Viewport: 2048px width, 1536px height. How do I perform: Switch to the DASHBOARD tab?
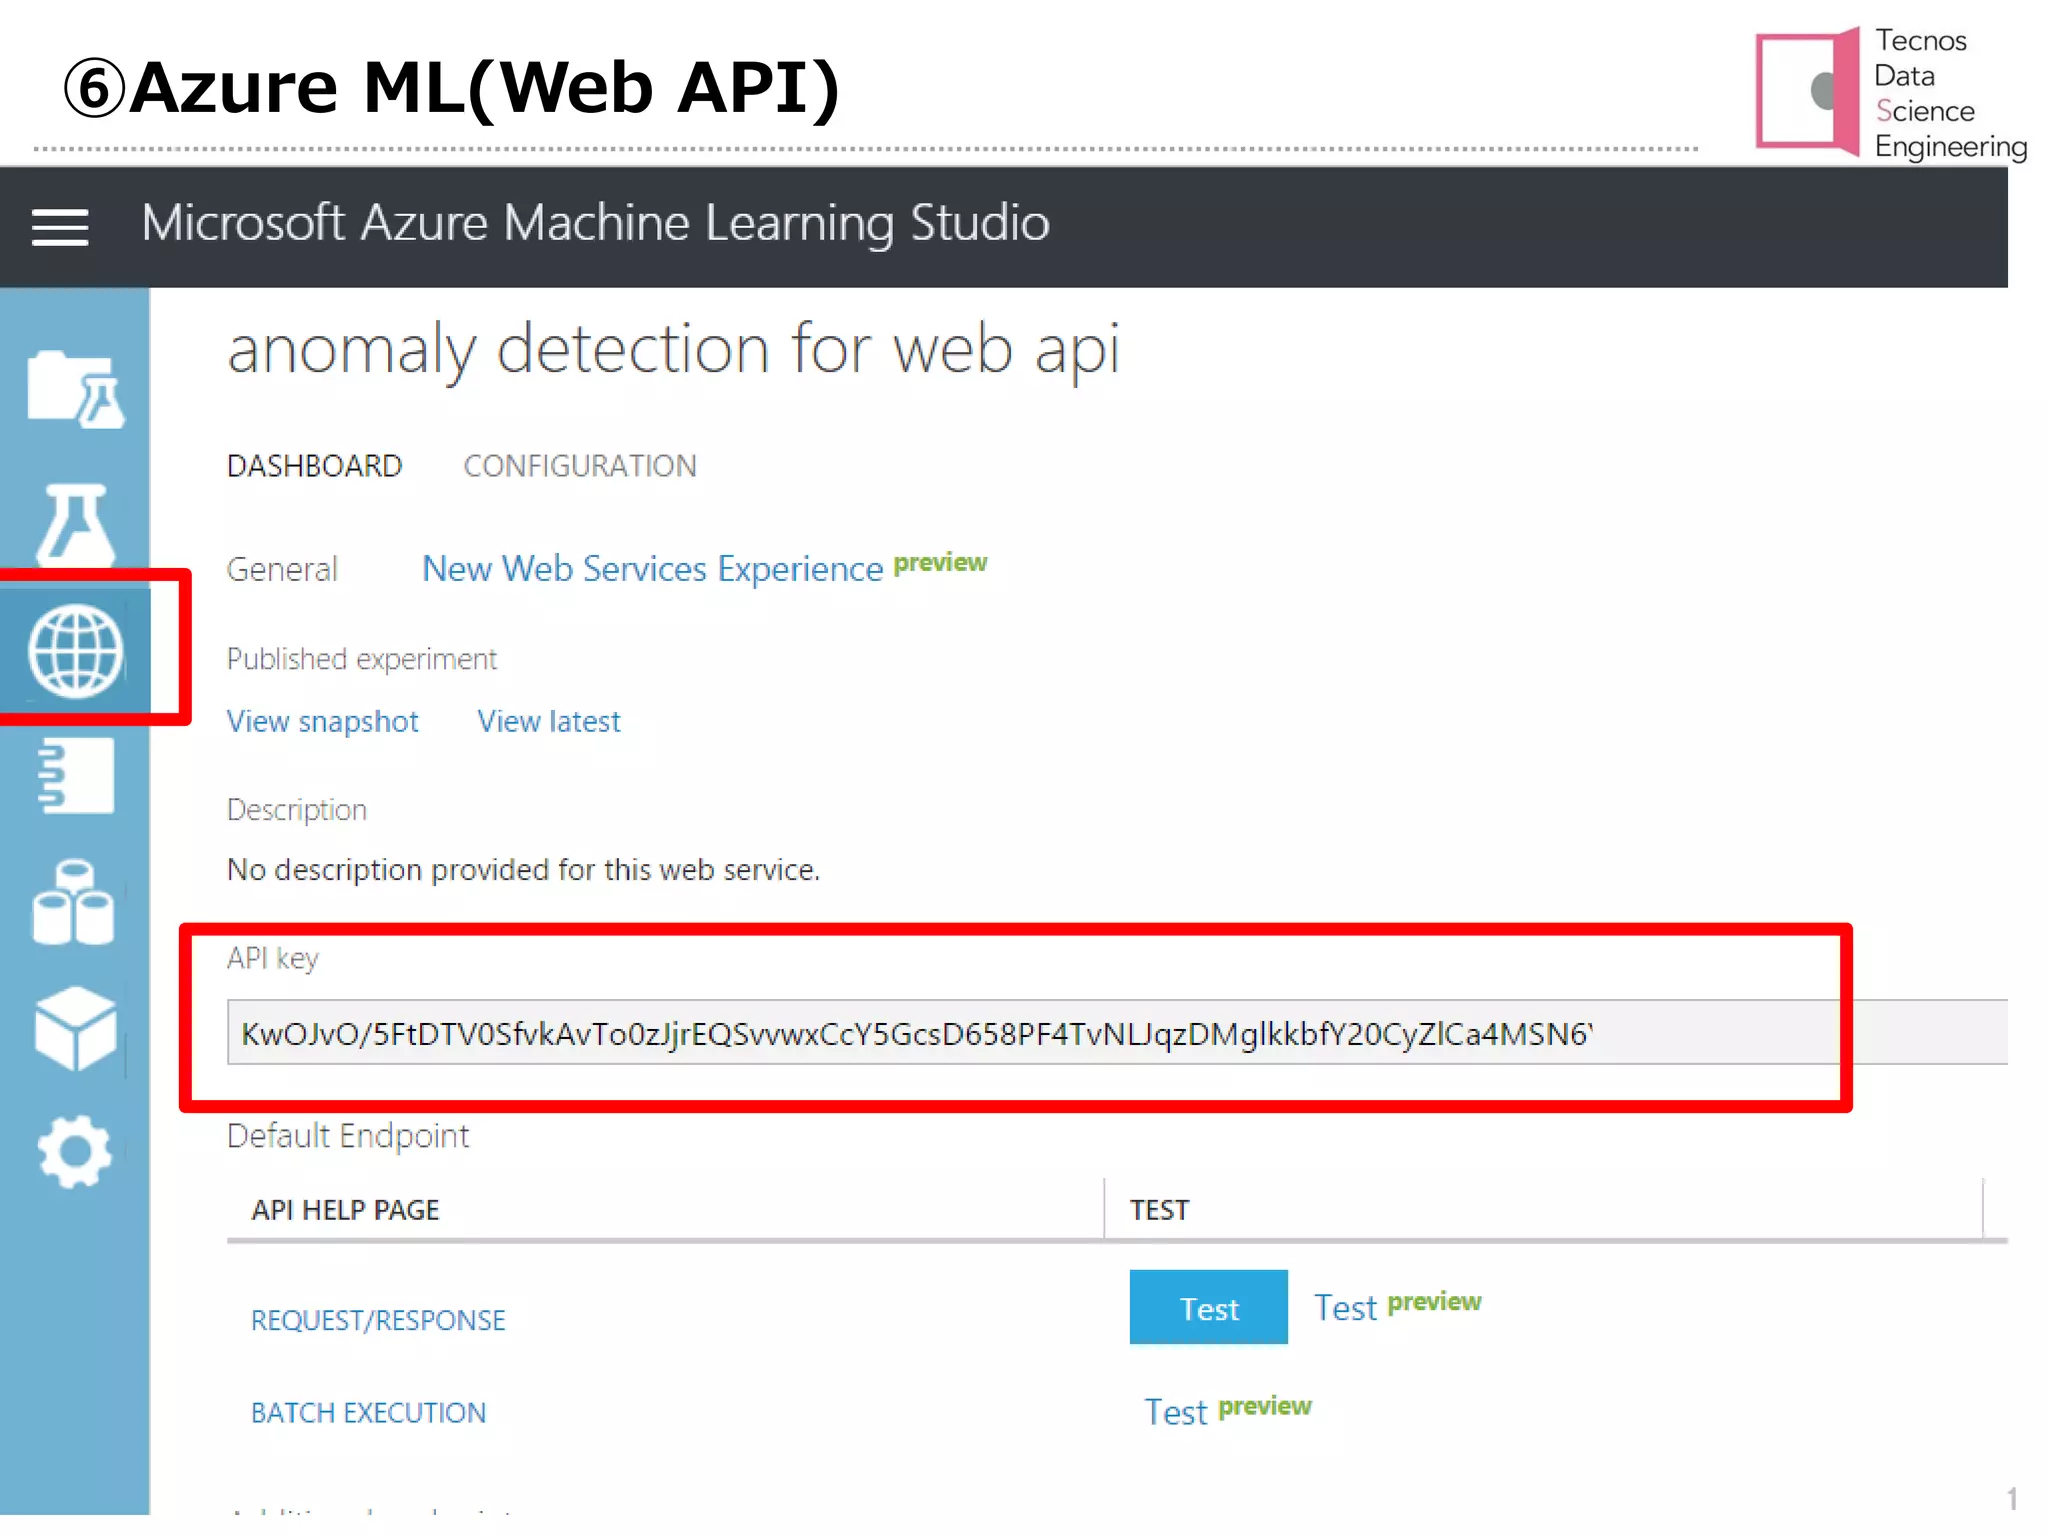tap(314, 466)
